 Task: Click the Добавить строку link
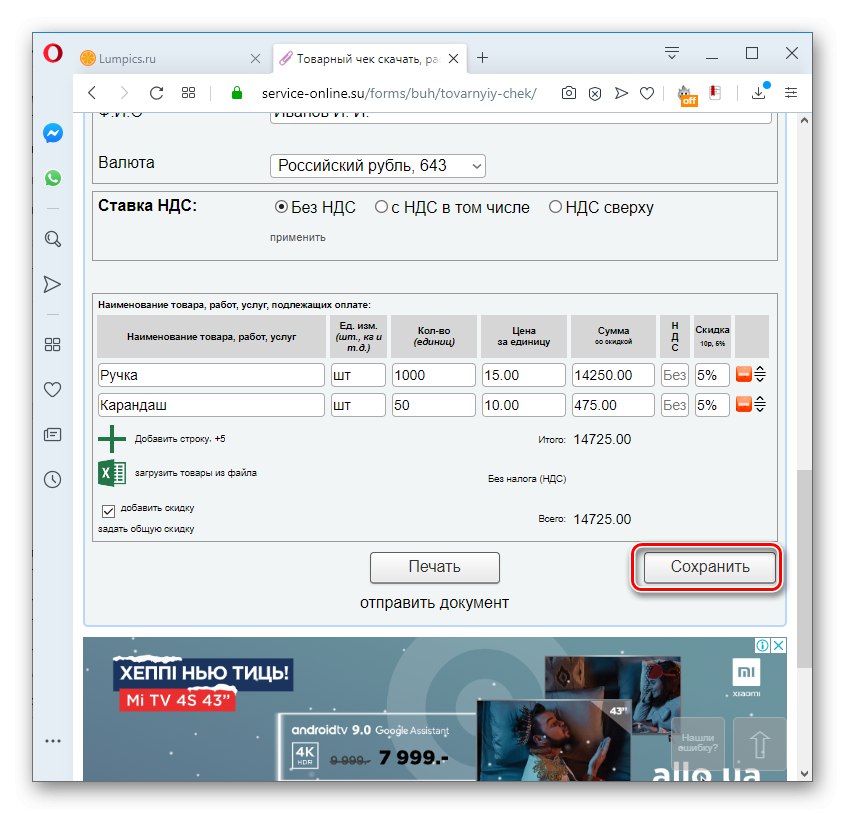click(172, 439)
